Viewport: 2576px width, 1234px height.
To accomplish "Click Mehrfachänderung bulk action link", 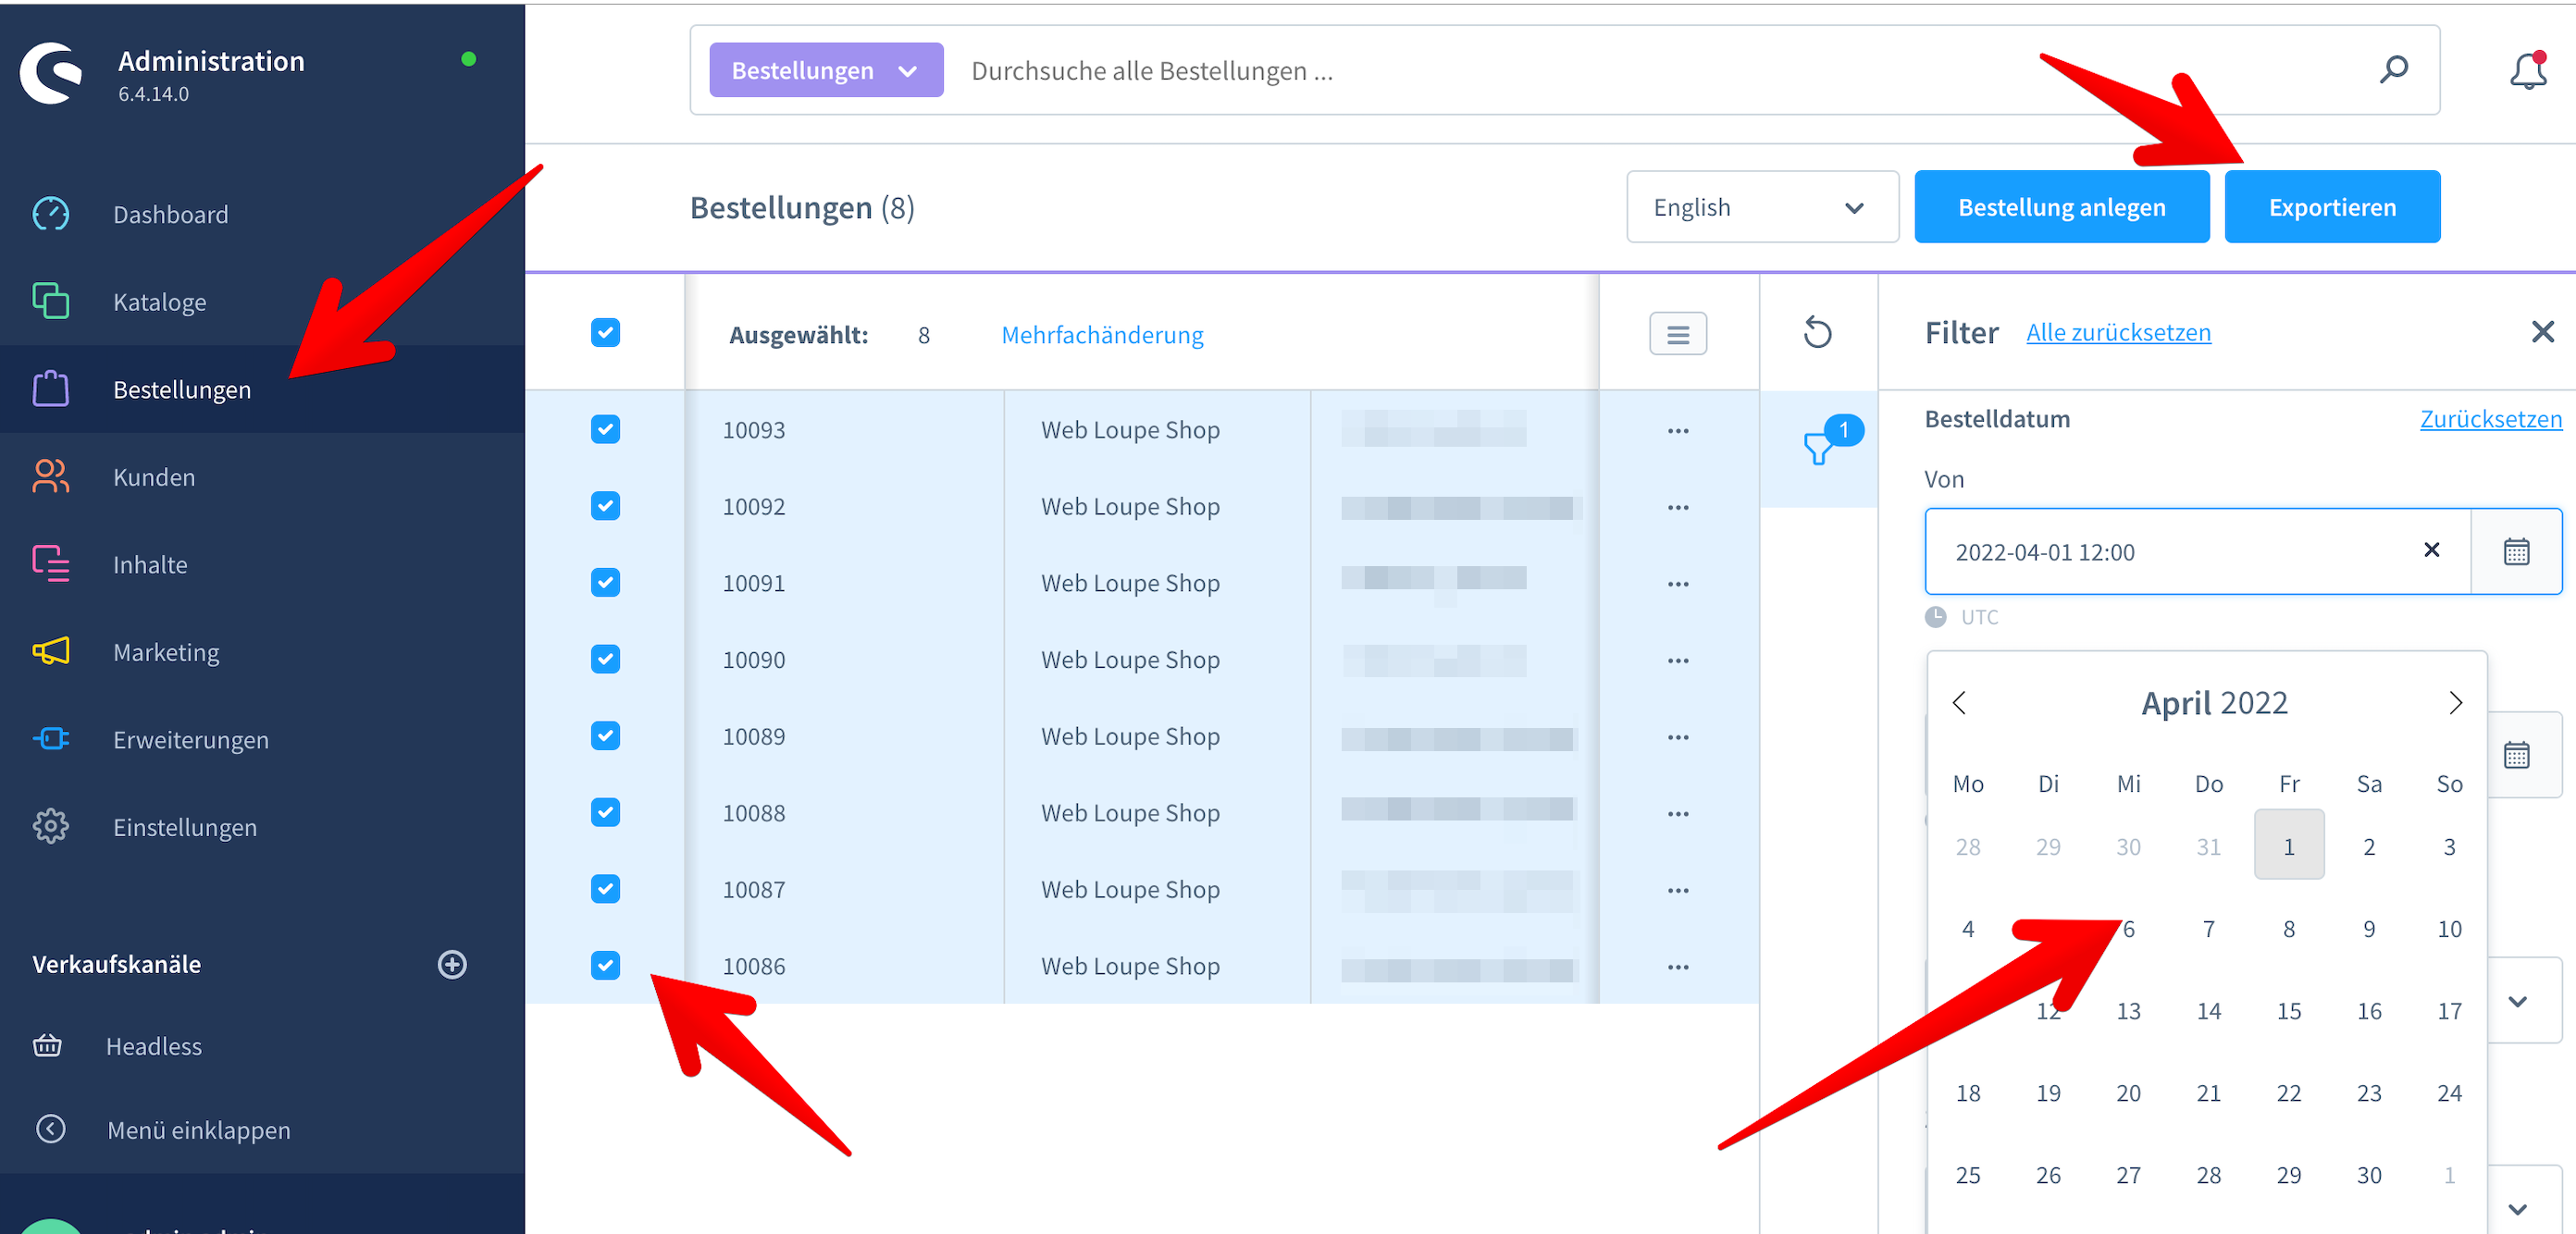I will pyautogui.click(x=1101, y=335).
